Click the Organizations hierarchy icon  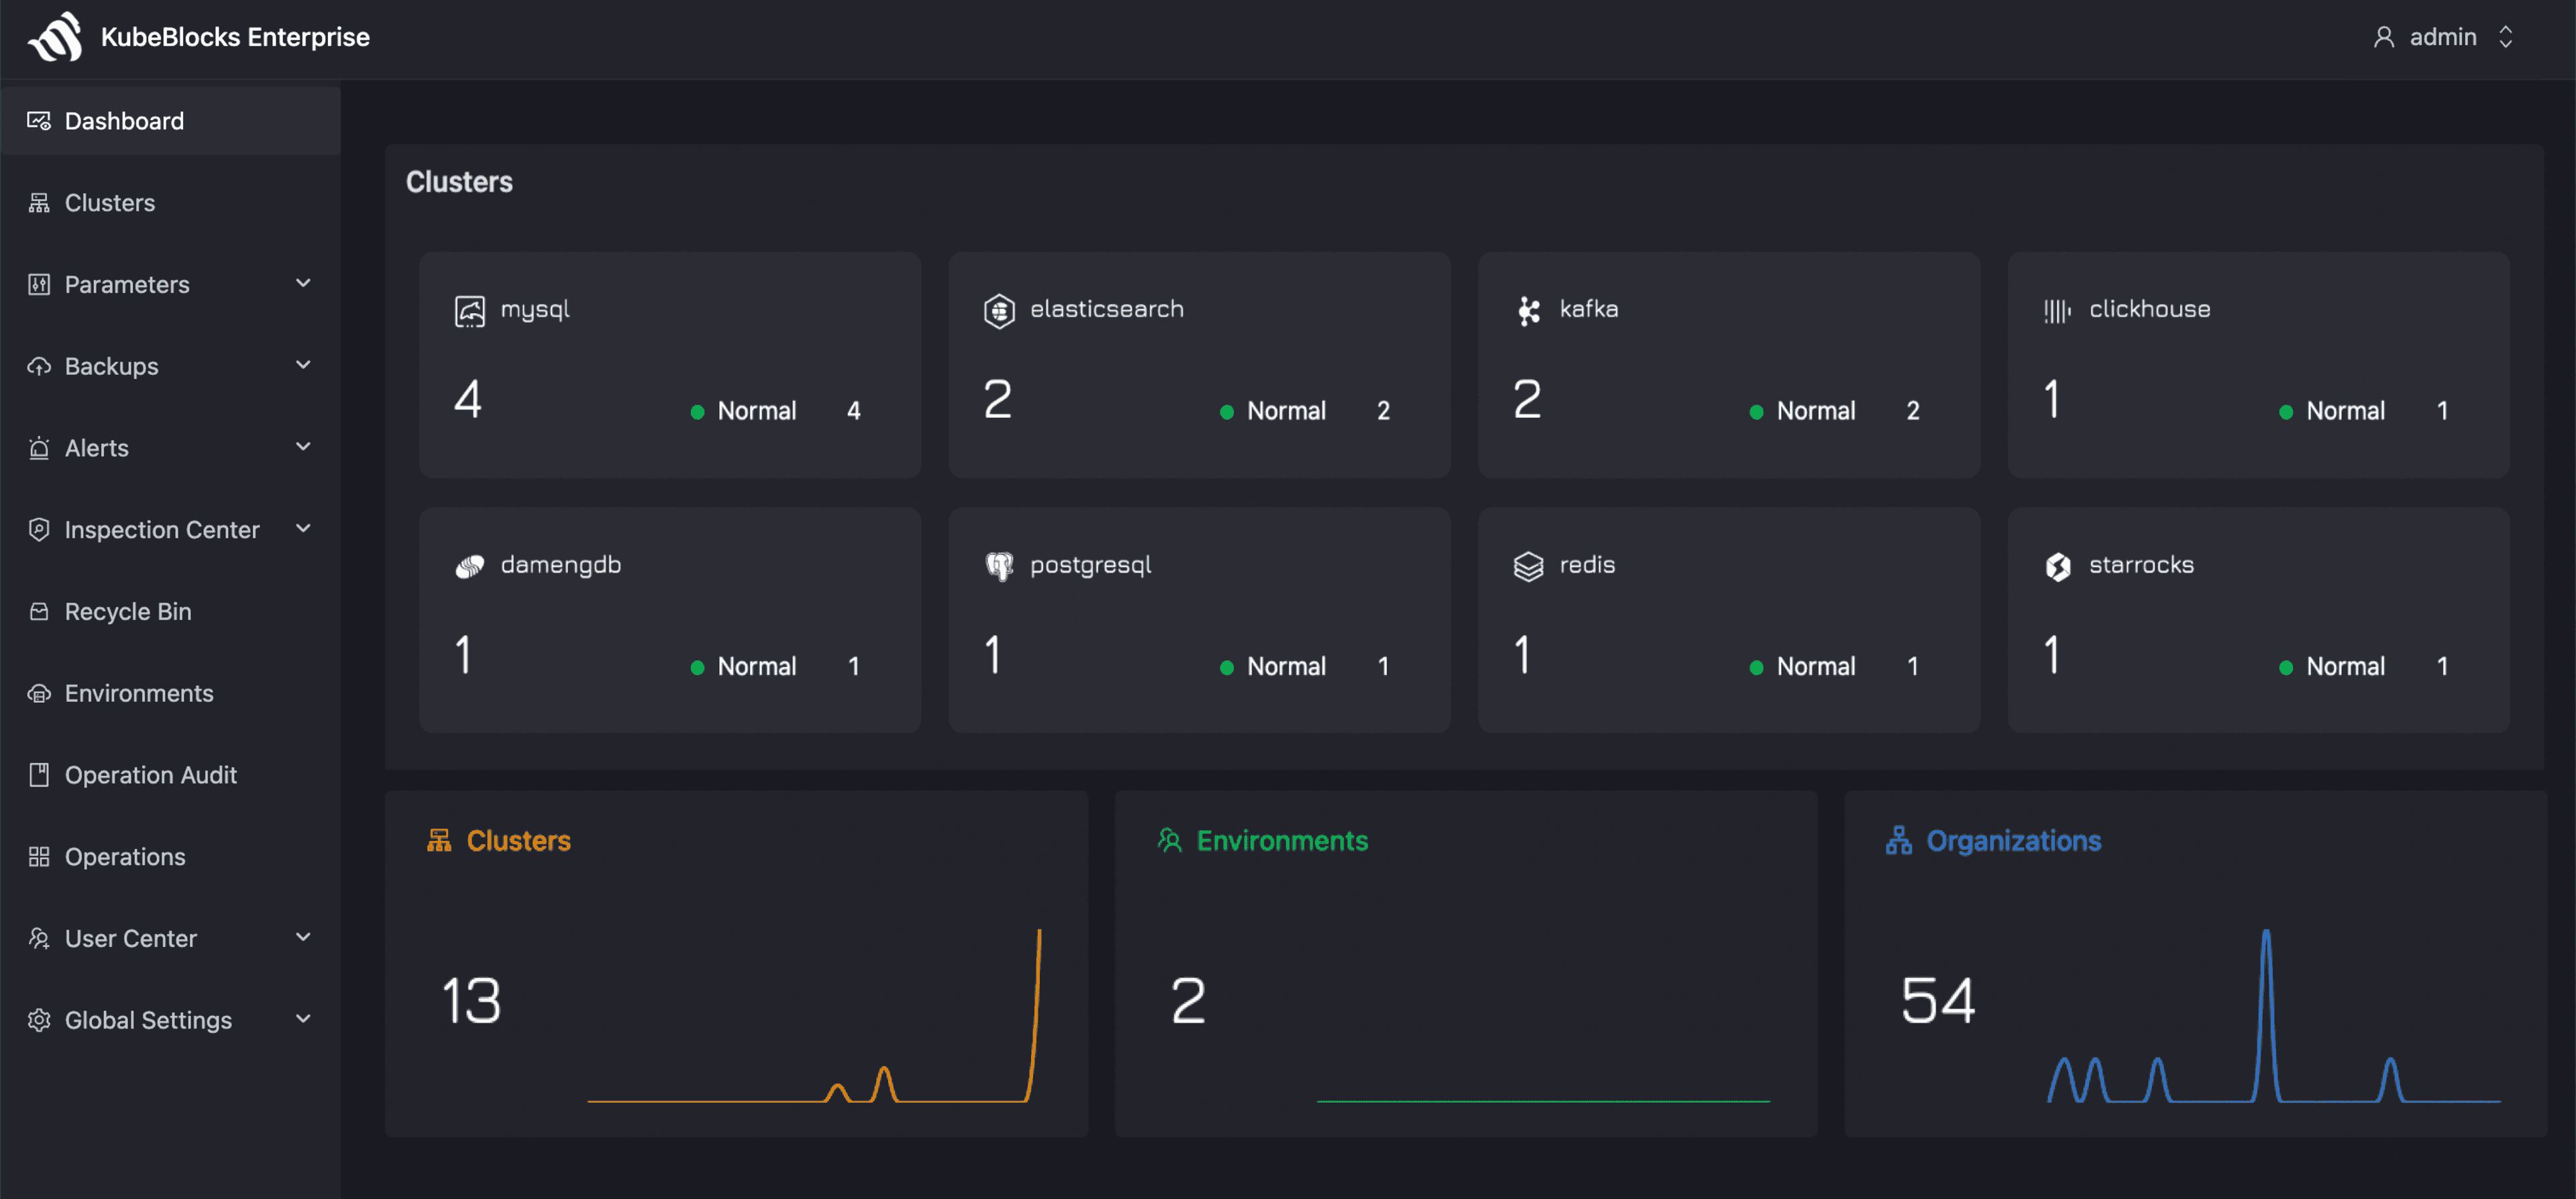click(x=1898, y=840)
